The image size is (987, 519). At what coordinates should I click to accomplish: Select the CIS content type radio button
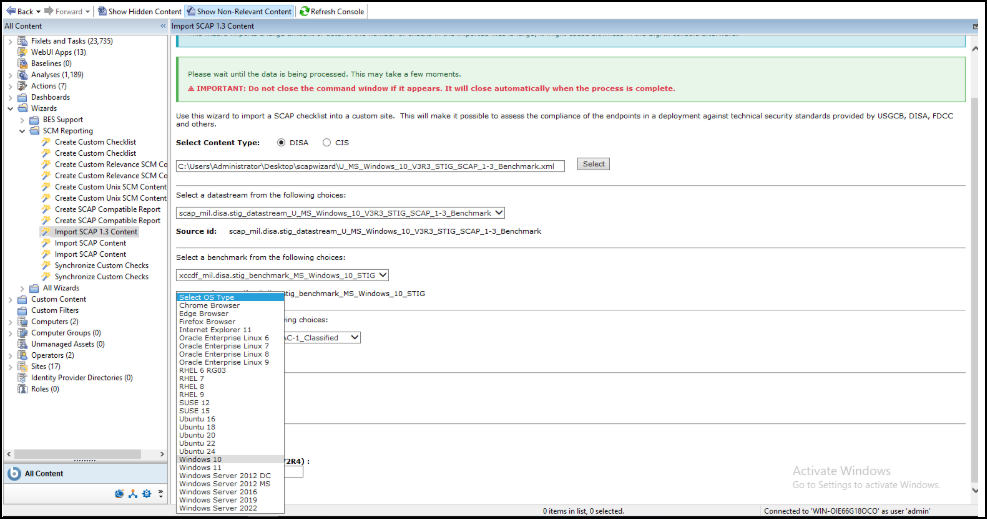point(327,143)
